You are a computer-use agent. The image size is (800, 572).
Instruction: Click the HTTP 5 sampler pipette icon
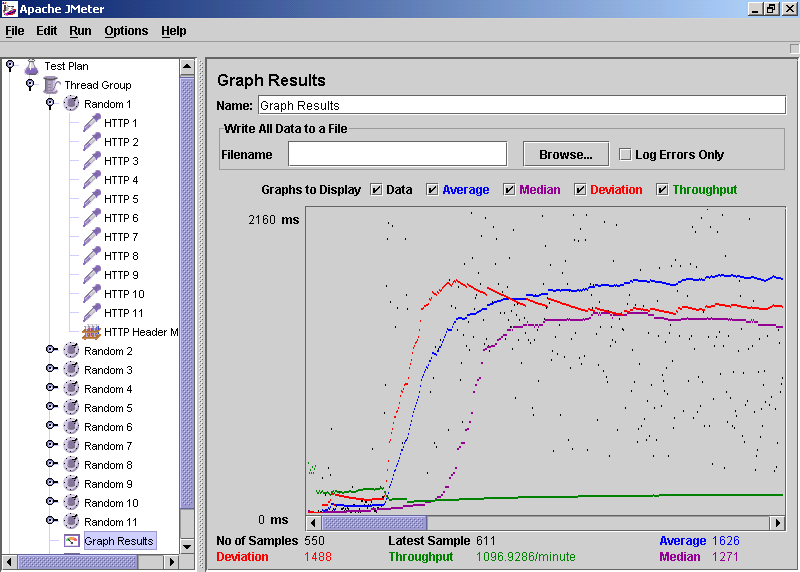point(92,199)
